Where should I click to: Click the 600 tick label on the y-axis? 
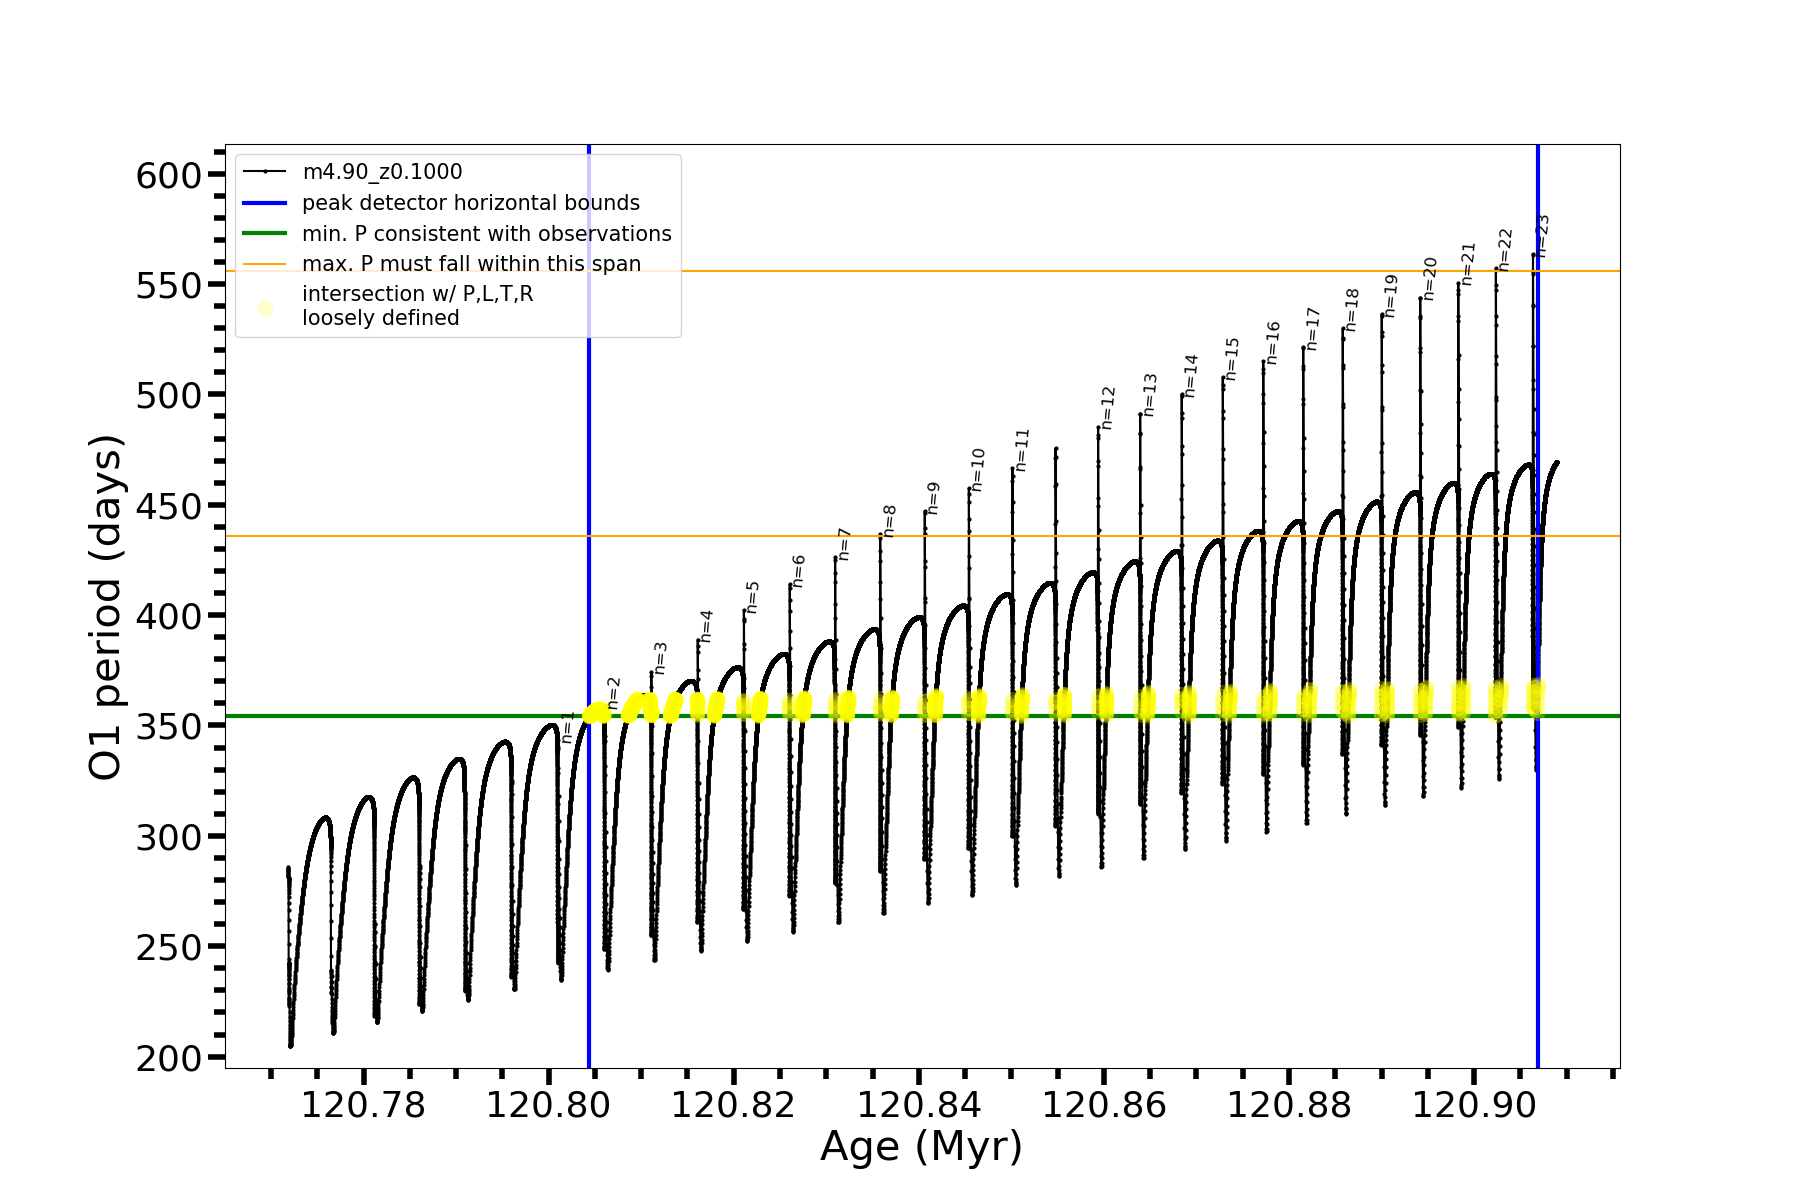coord(168,176)
